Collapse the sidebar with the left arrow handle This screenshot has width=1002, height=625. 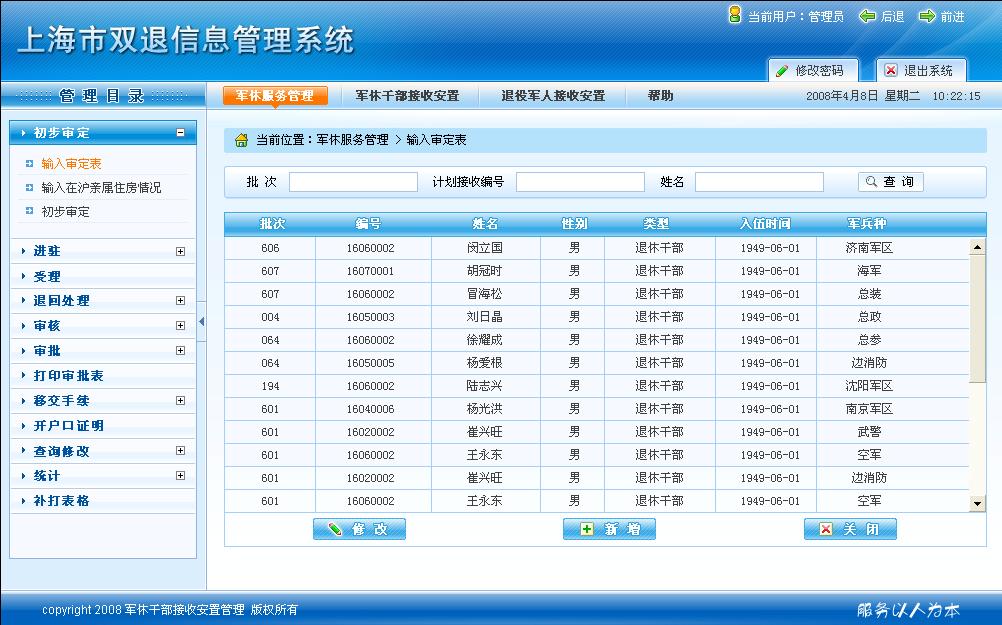point(201,321)
